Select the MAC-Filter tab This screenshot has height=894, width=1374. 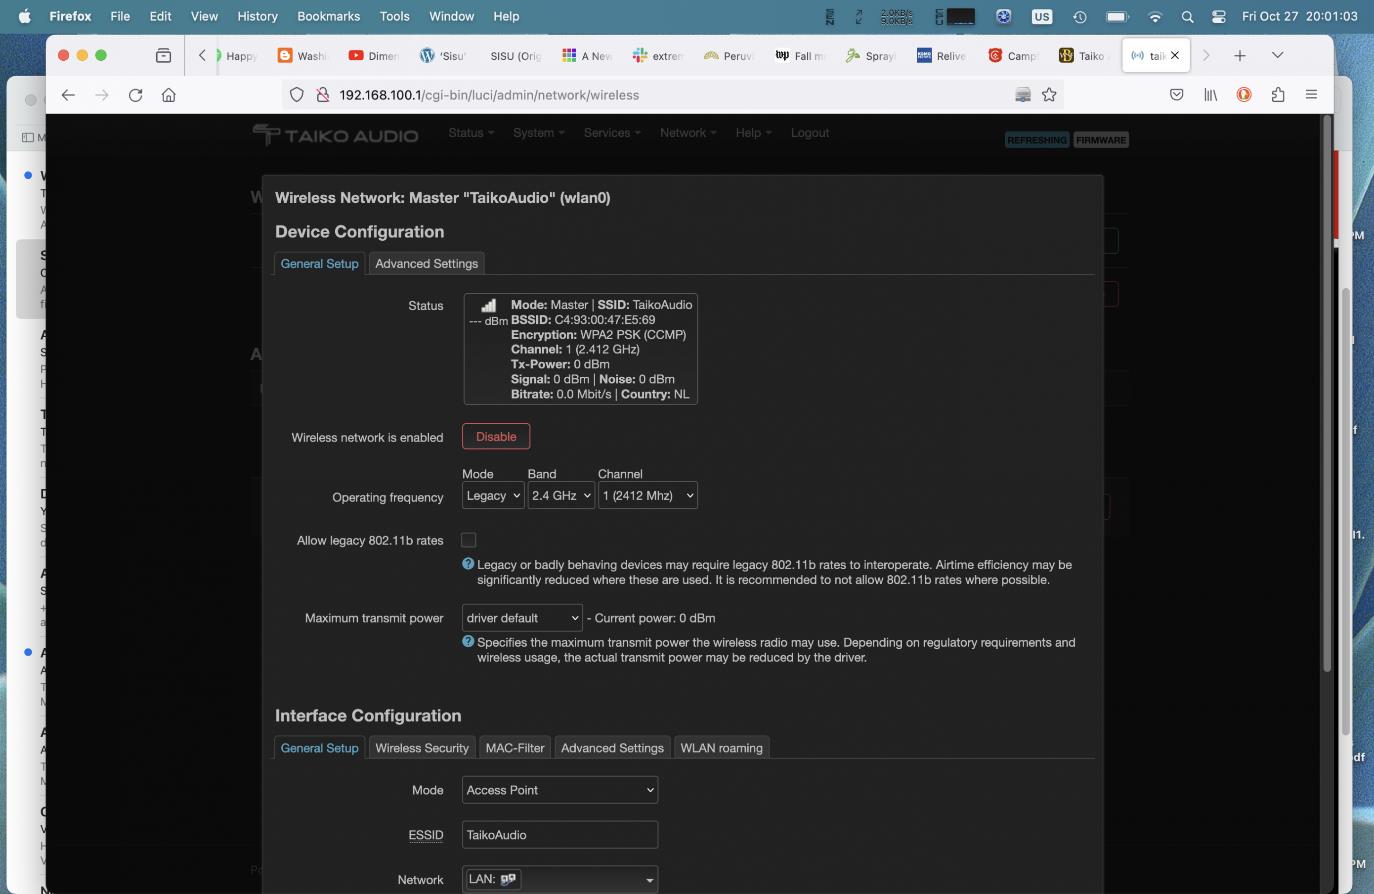(x=515, y=748)
